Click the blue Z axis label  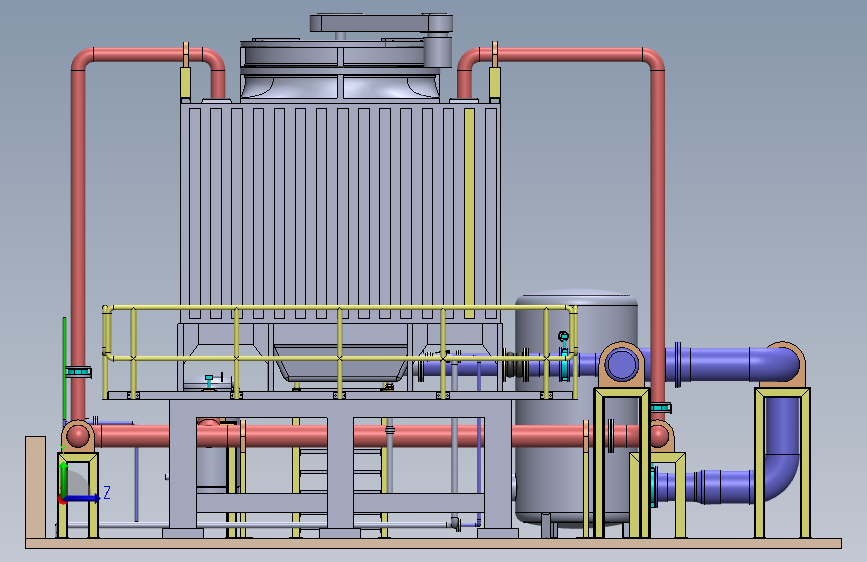(107, 492)
